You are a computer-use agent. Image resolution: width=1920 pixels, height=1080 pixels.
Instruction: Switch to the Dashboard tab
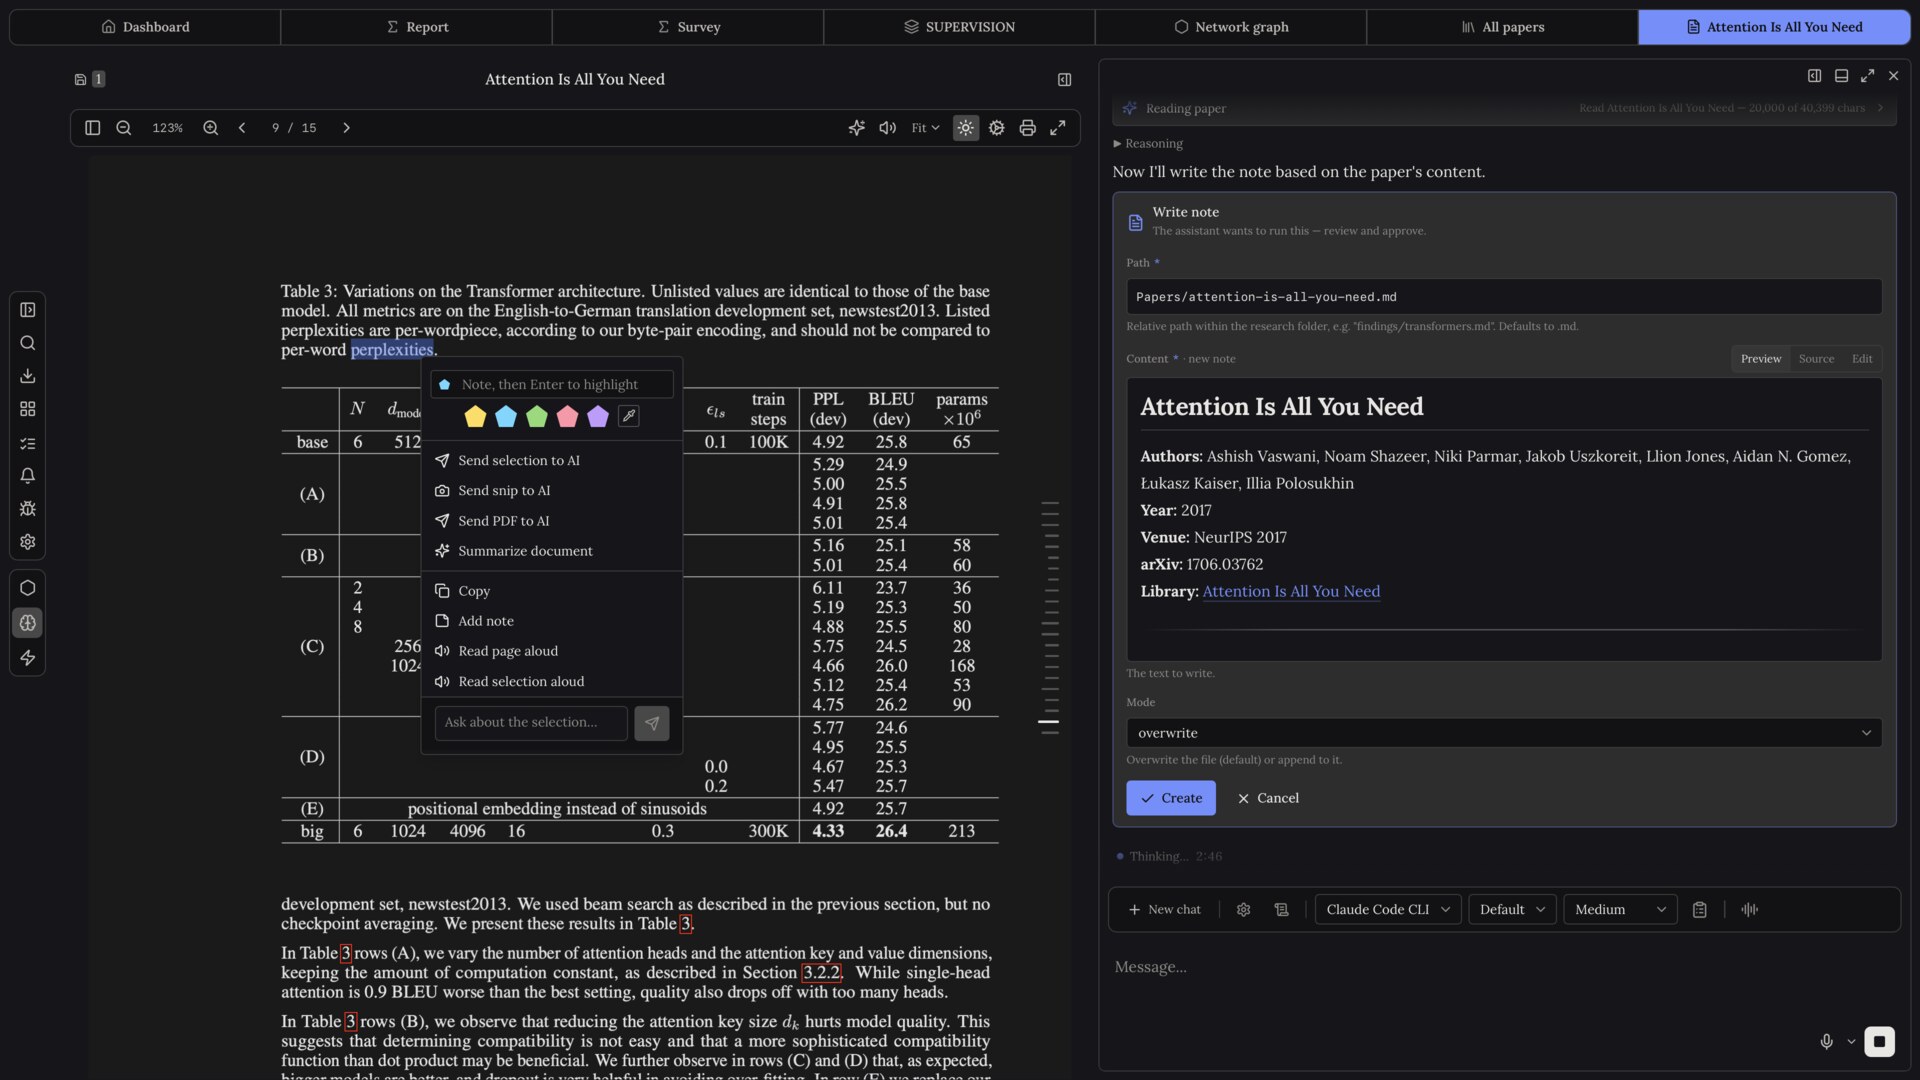(145, 27)
